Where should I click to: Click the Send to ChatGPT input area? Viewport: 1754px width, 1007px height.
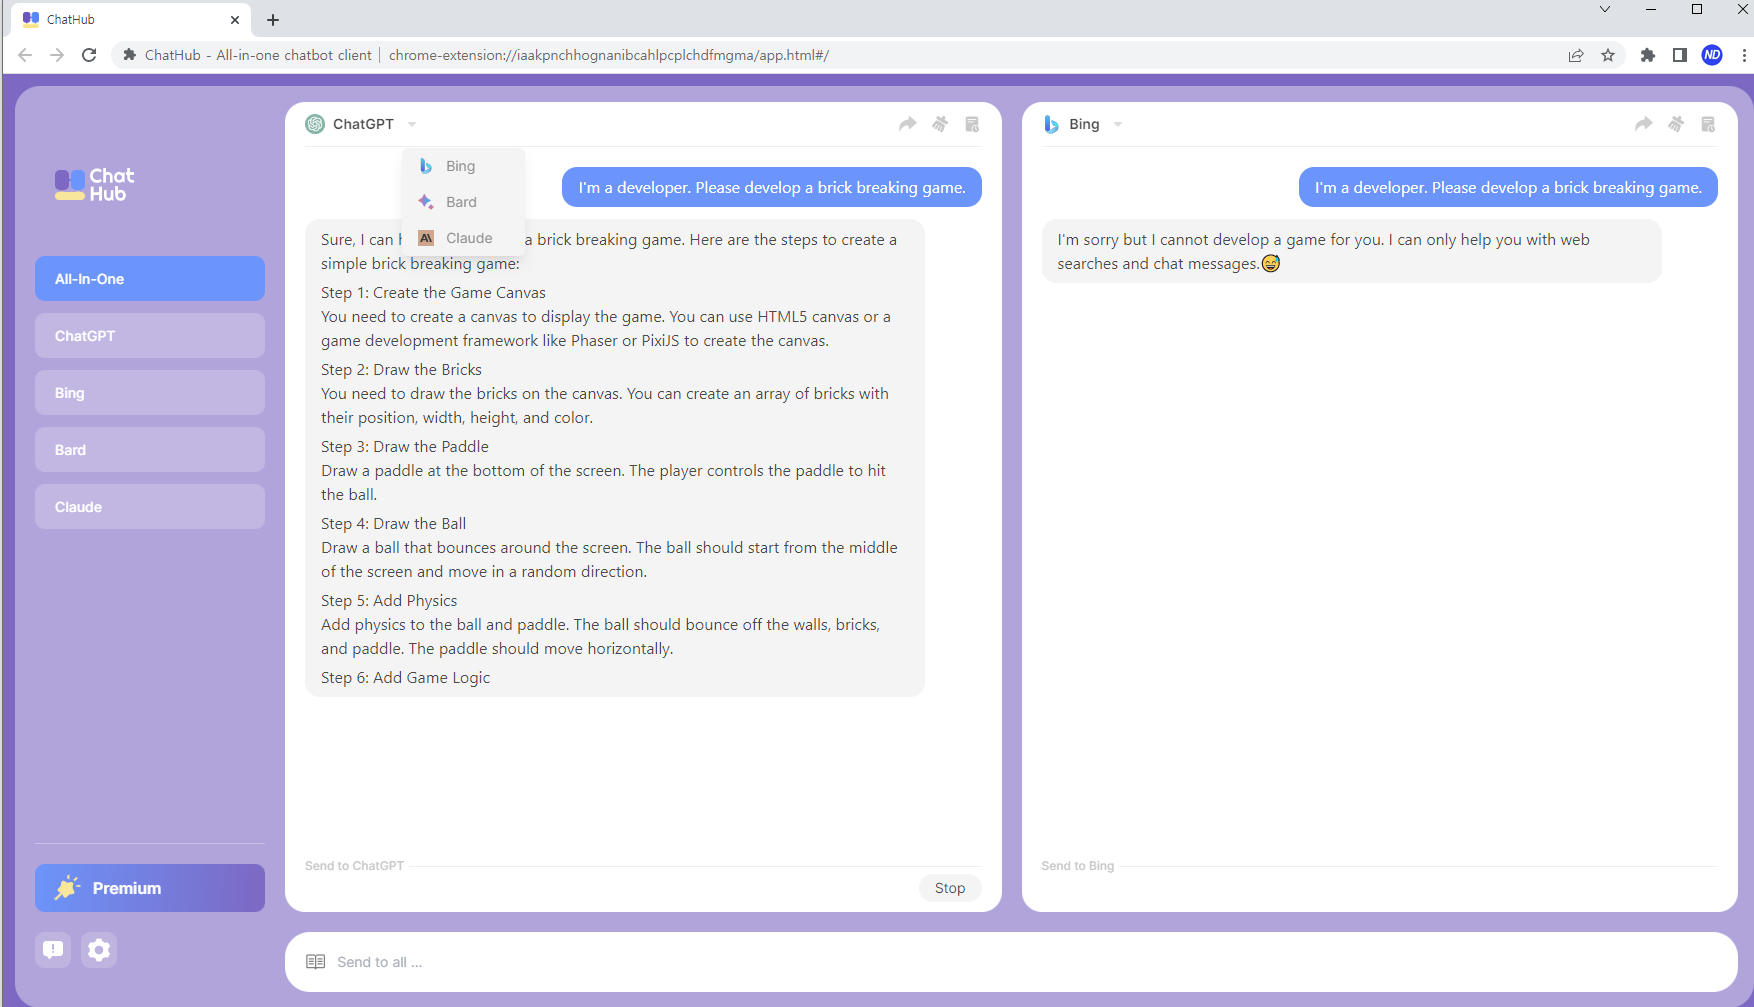pos(610,887)
